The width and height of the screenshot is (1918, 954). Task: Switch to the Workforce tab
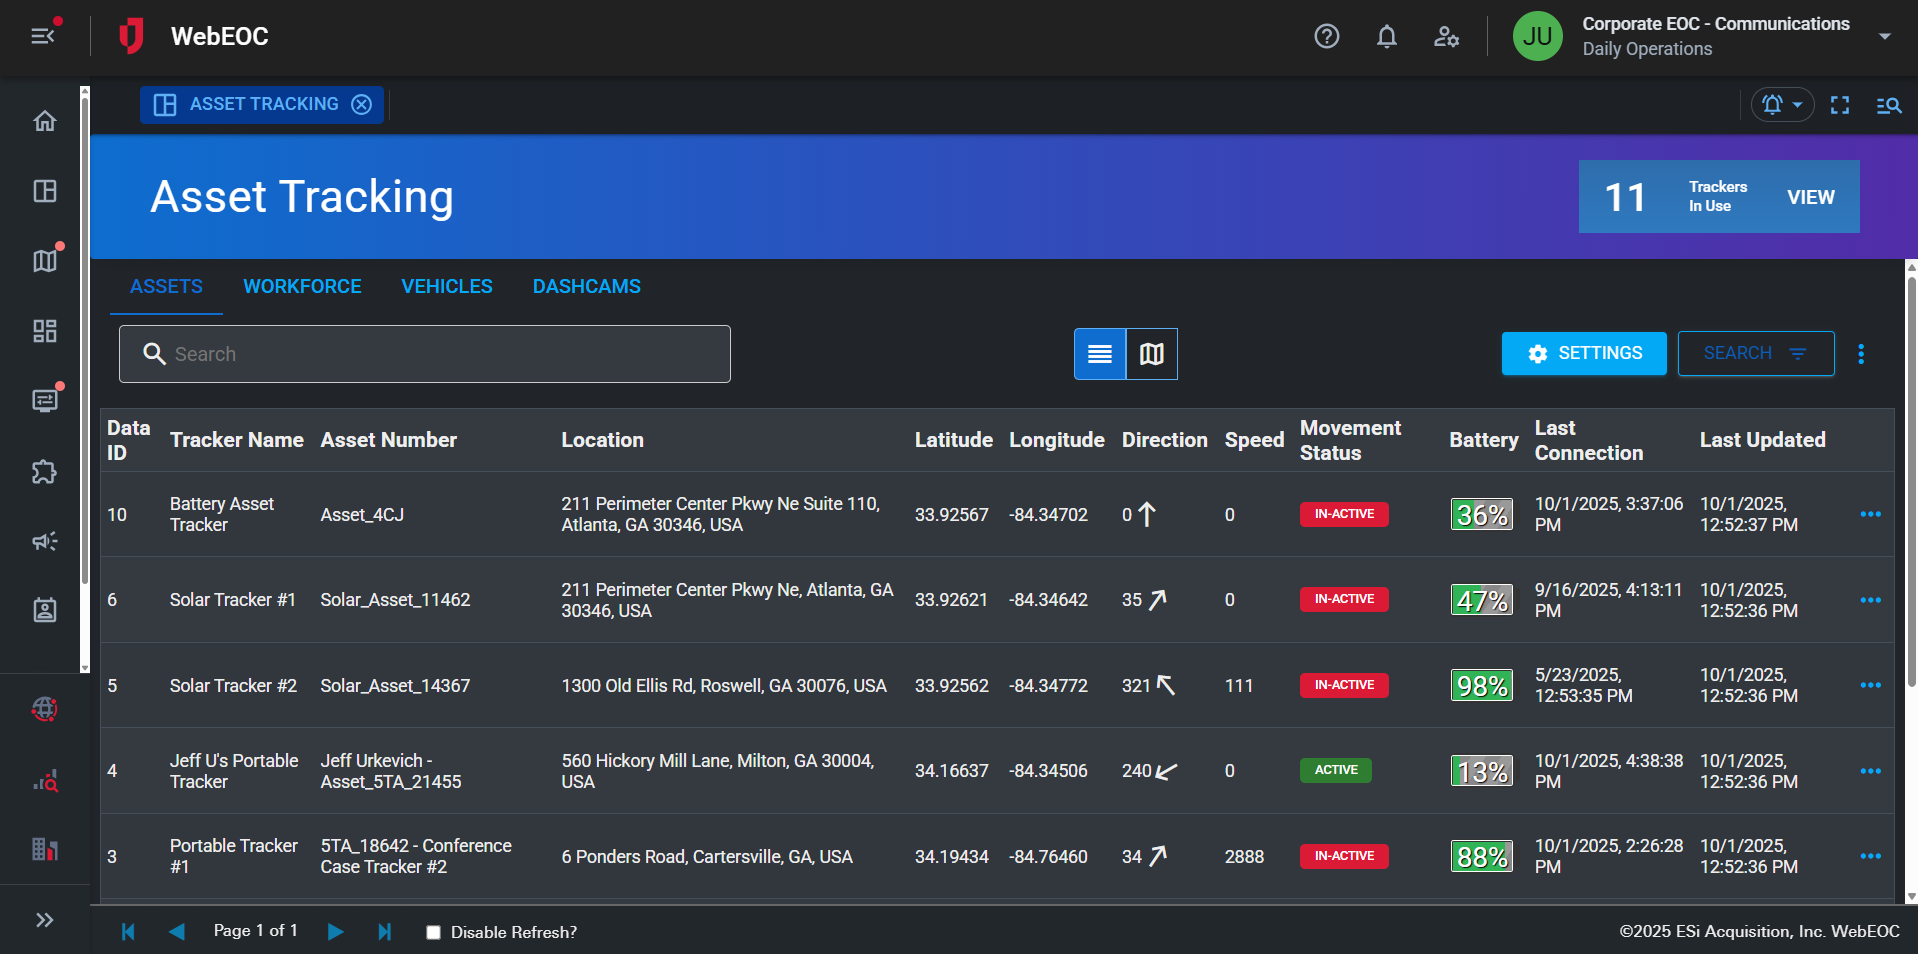coord(302,287)
